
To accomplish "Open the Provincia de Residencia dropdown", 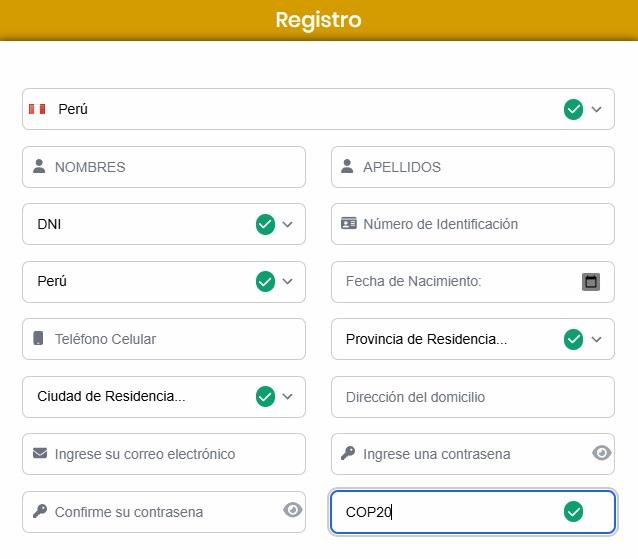I will (x=597, y=339).
